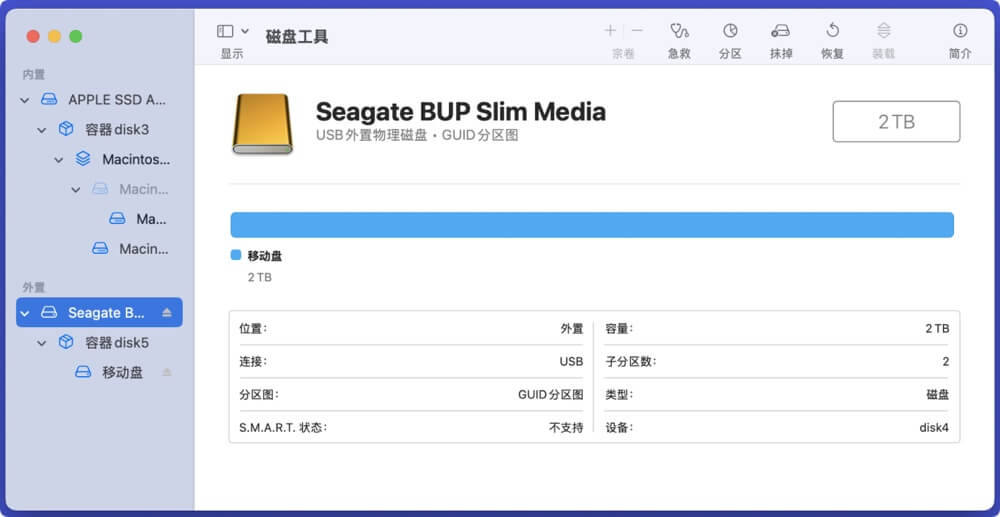Collapse the Macintos... volume group
Screen dimensions: 1000x517
click(59, 160)
